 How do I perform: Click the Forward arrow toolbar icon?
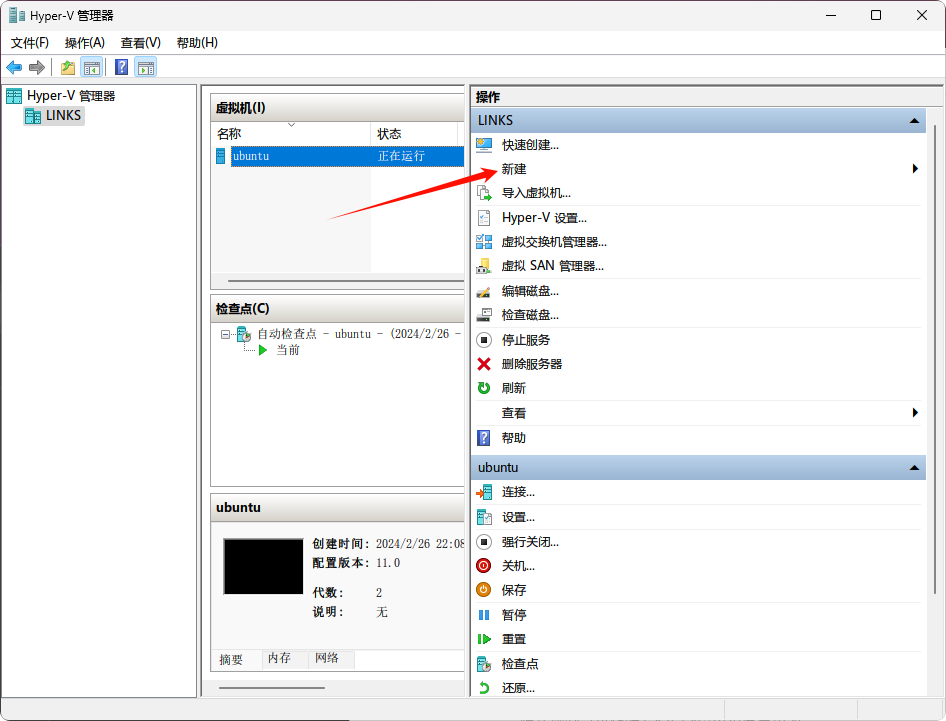pyautogui.click(x=37, y=68)
